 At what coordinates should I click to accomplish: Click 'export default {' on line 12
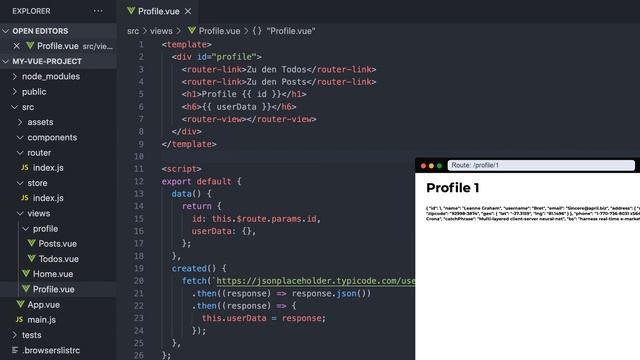click(x=202, y=182)
